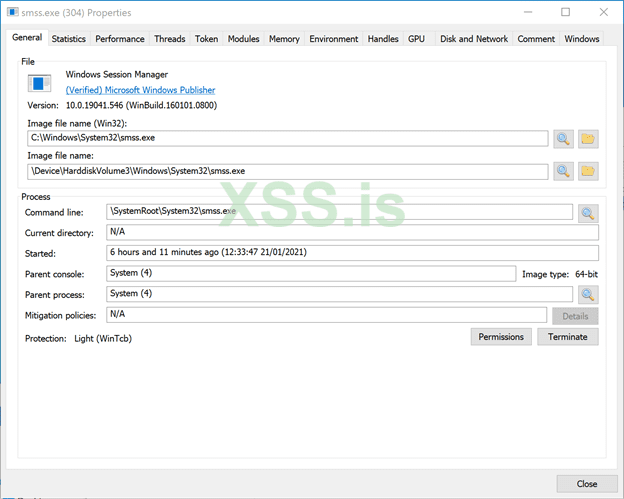Maximize the Properties window
The width and height of the screenshot is (624, 499).
point(566,12)
